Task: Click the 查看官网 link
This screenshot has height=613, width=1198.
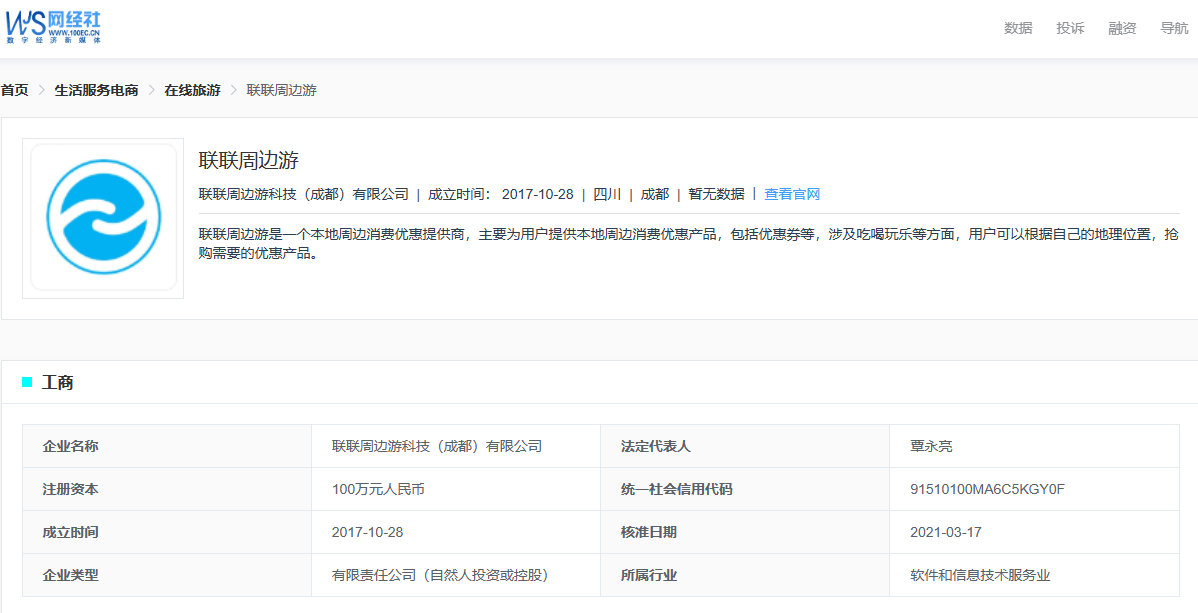Action: pyautogui.click(x=792, y=194)
